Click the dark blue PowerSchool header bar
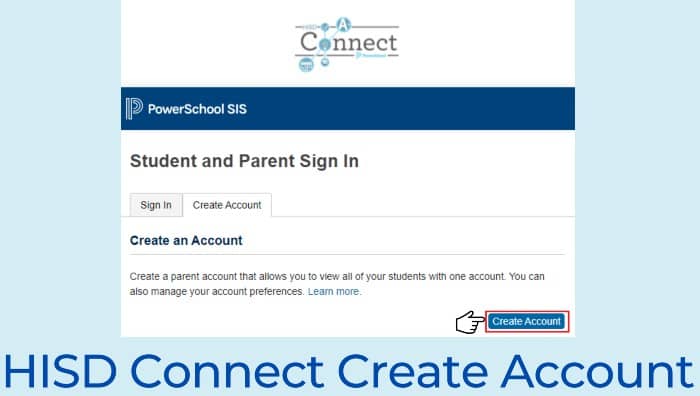700x396 pixels. point(348,108)
